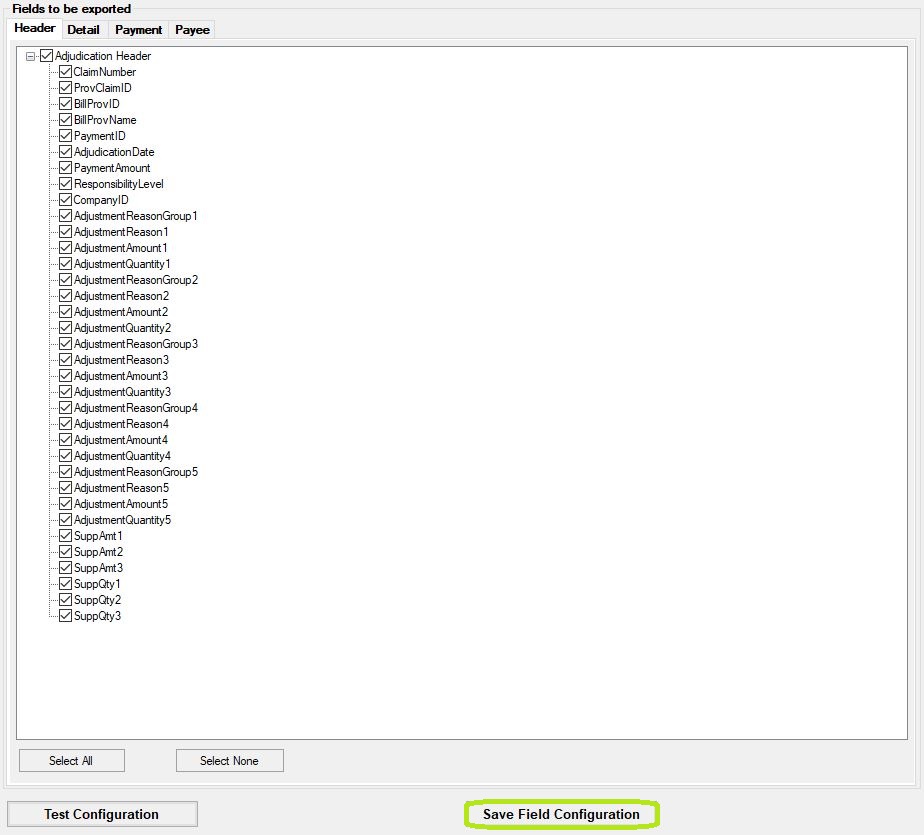Select the BillProvName tree item text

(x=105, y=120)
